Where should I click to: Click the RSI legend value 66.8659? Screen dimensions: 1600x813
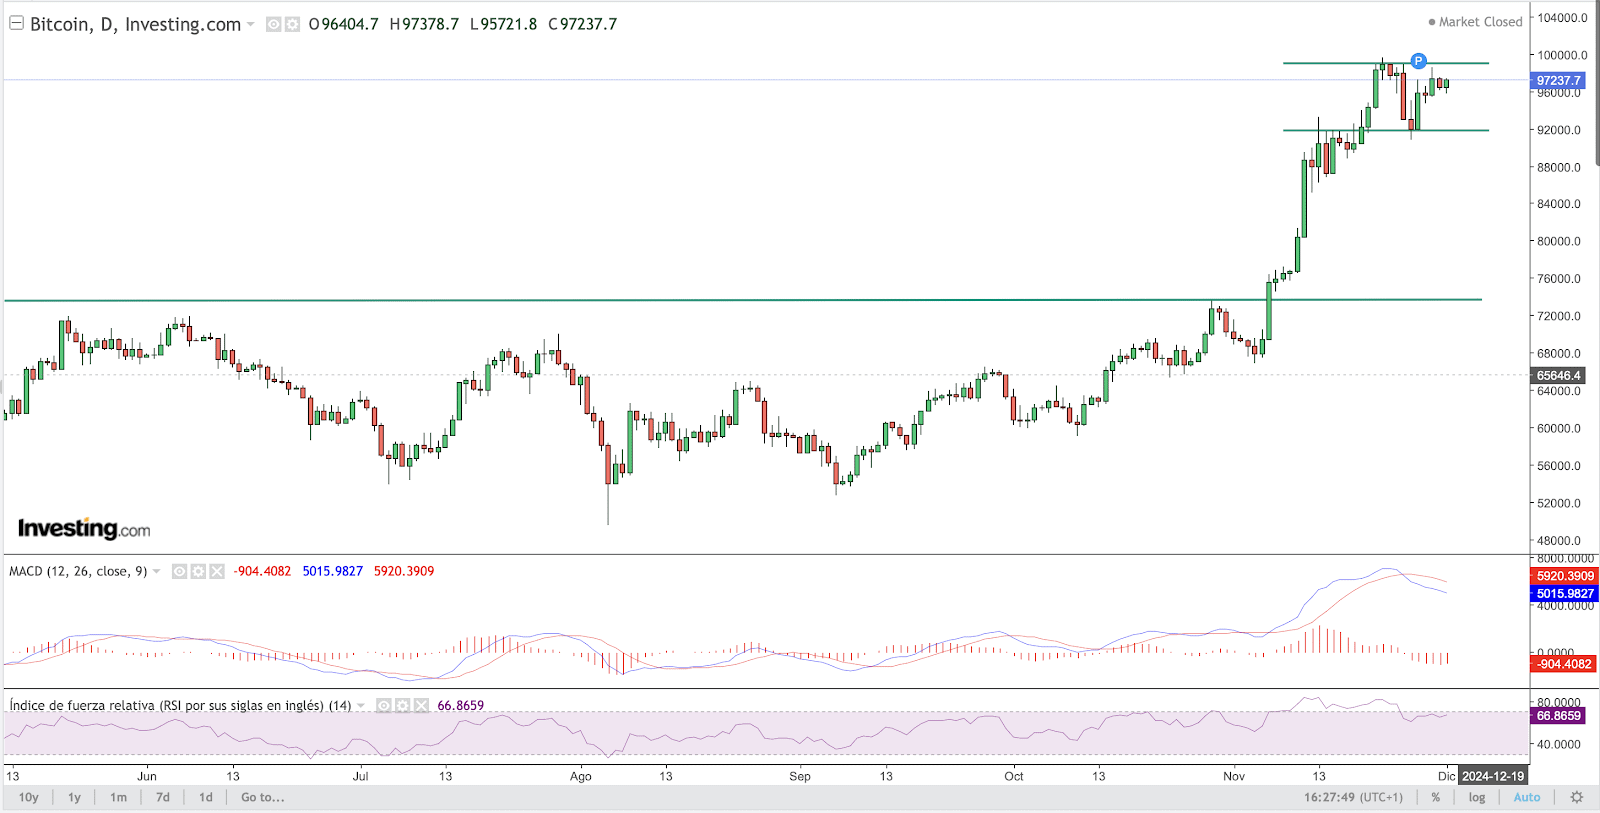click(x=460, y=706)
